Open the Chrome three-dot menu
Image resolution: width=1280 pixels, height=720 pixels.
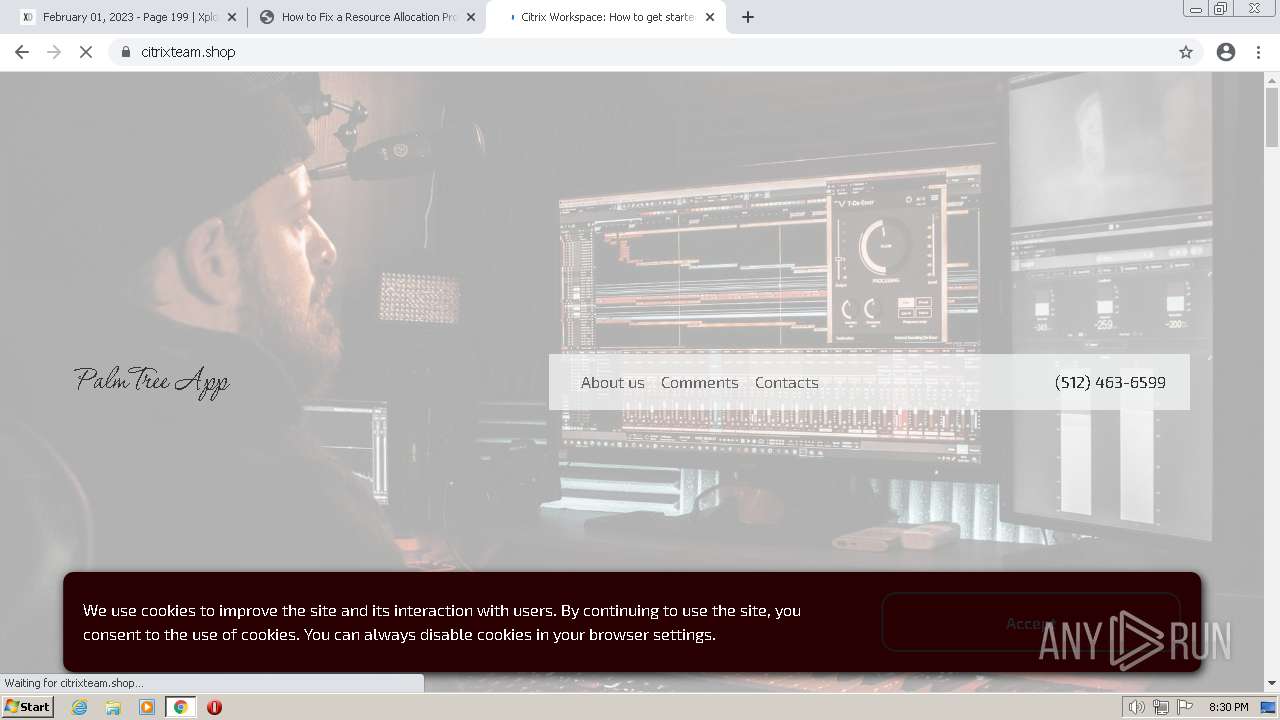pyautogui.click(x=1259, y=52)
